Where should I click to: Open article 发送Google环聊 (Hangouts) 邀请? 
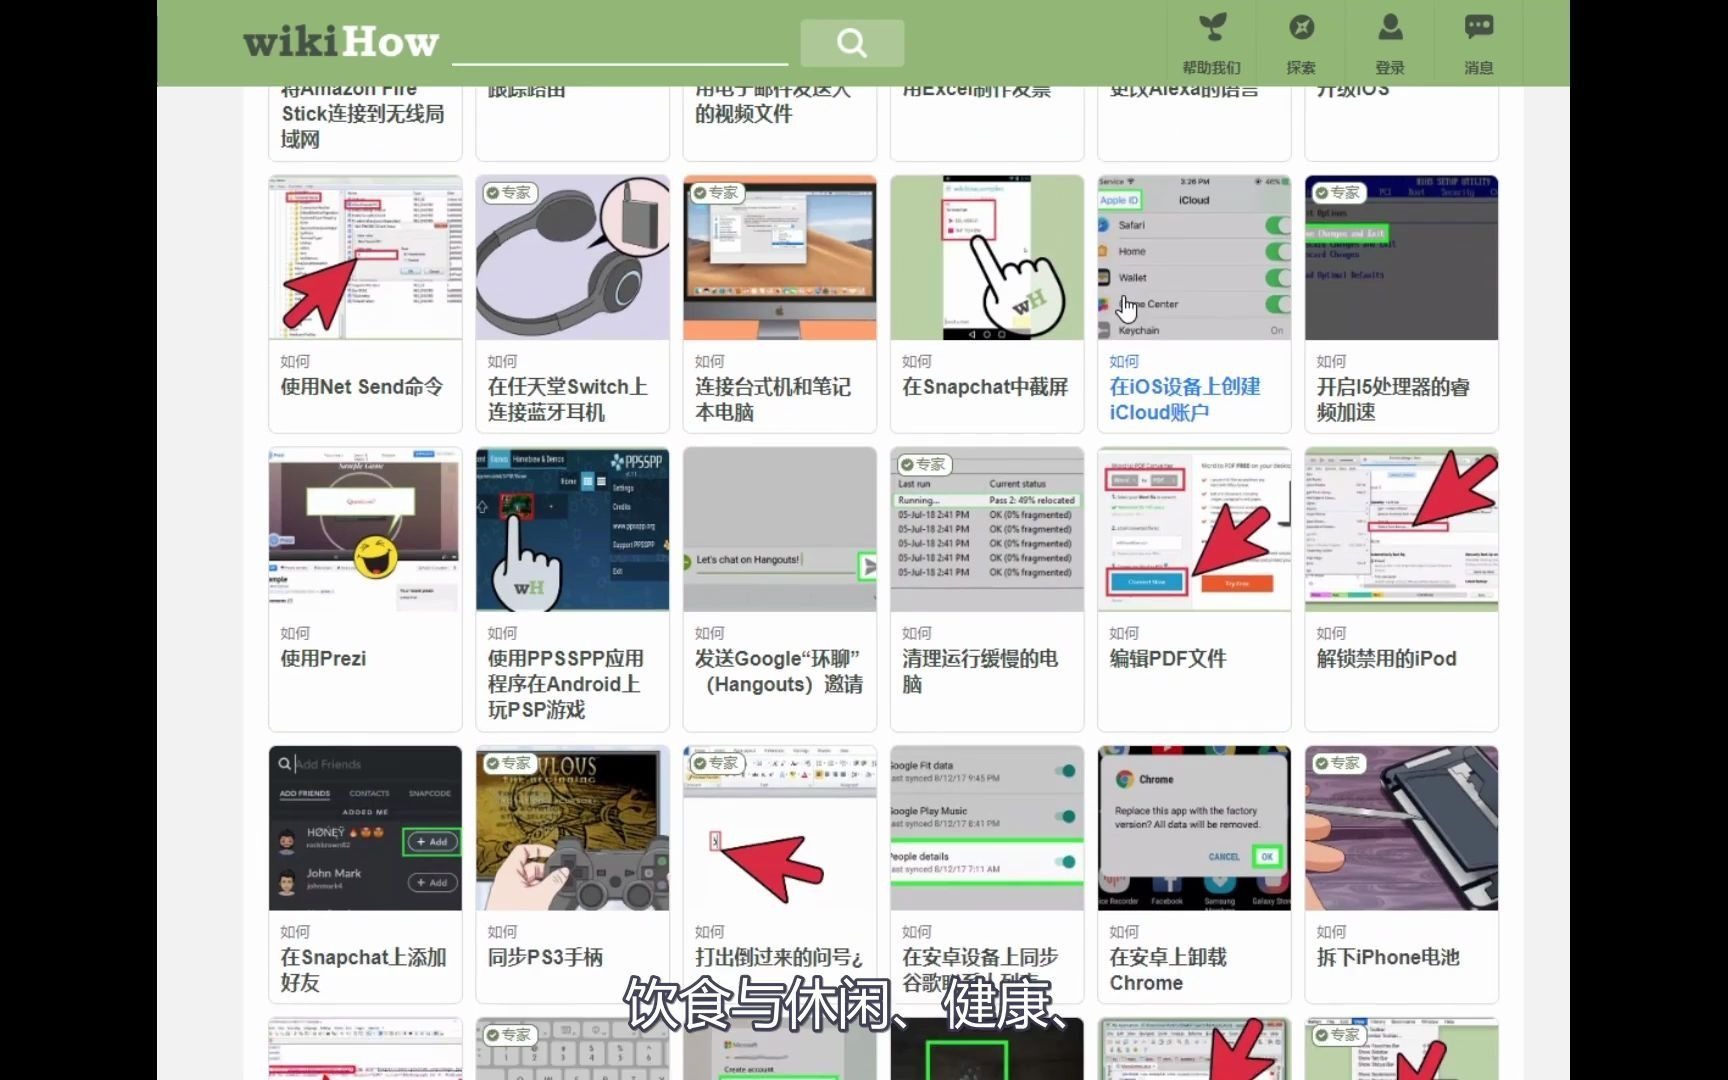tap(779, 672)
